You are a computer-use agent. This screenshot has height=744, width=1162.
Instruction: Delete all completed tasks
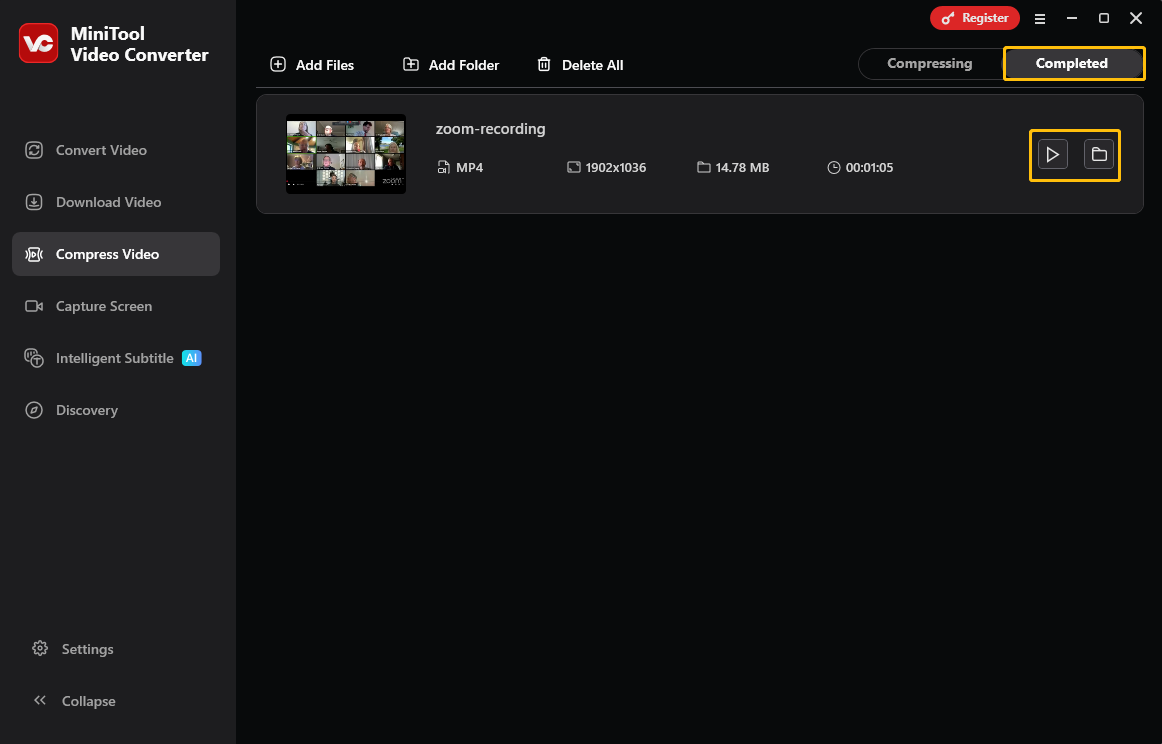point(580,64)
